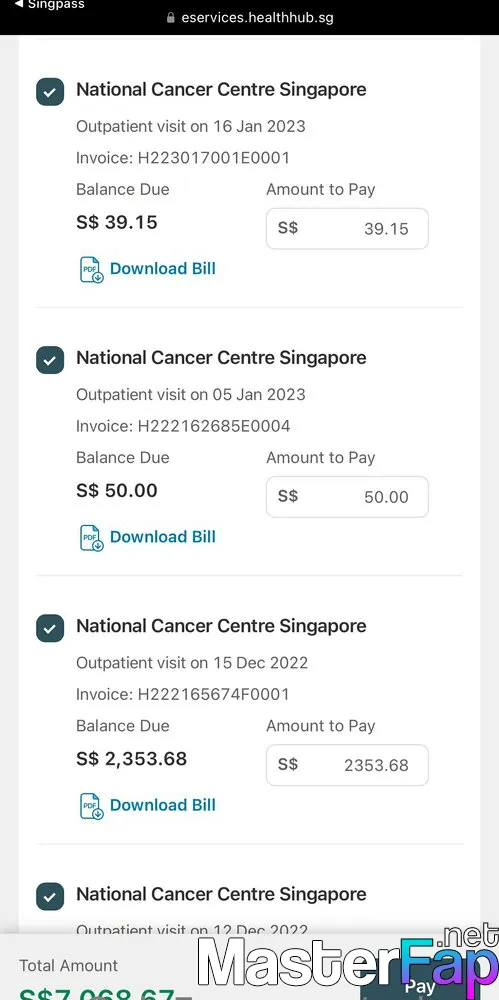The height and width of the screenshot is (1000, 499).
Task: Download Bill for invoice H222165674F0001
Action: click(x=163, y=805)
